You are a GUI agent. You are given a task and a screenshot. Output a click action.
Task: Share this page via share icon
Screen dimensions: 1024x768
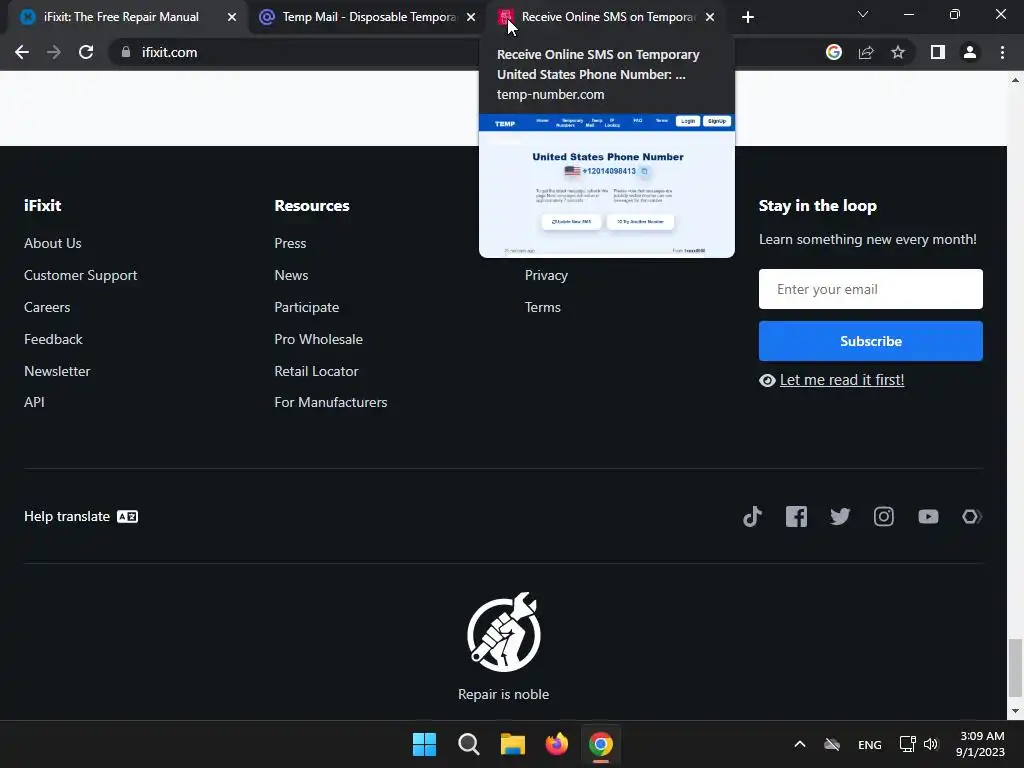pos(866,52)
